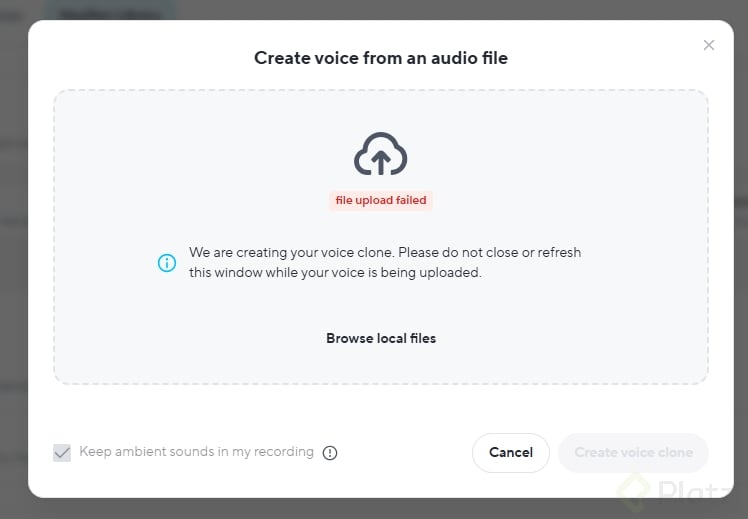748x519 pixels.
Task: Select Browse local files link
Action: point(381,338)
